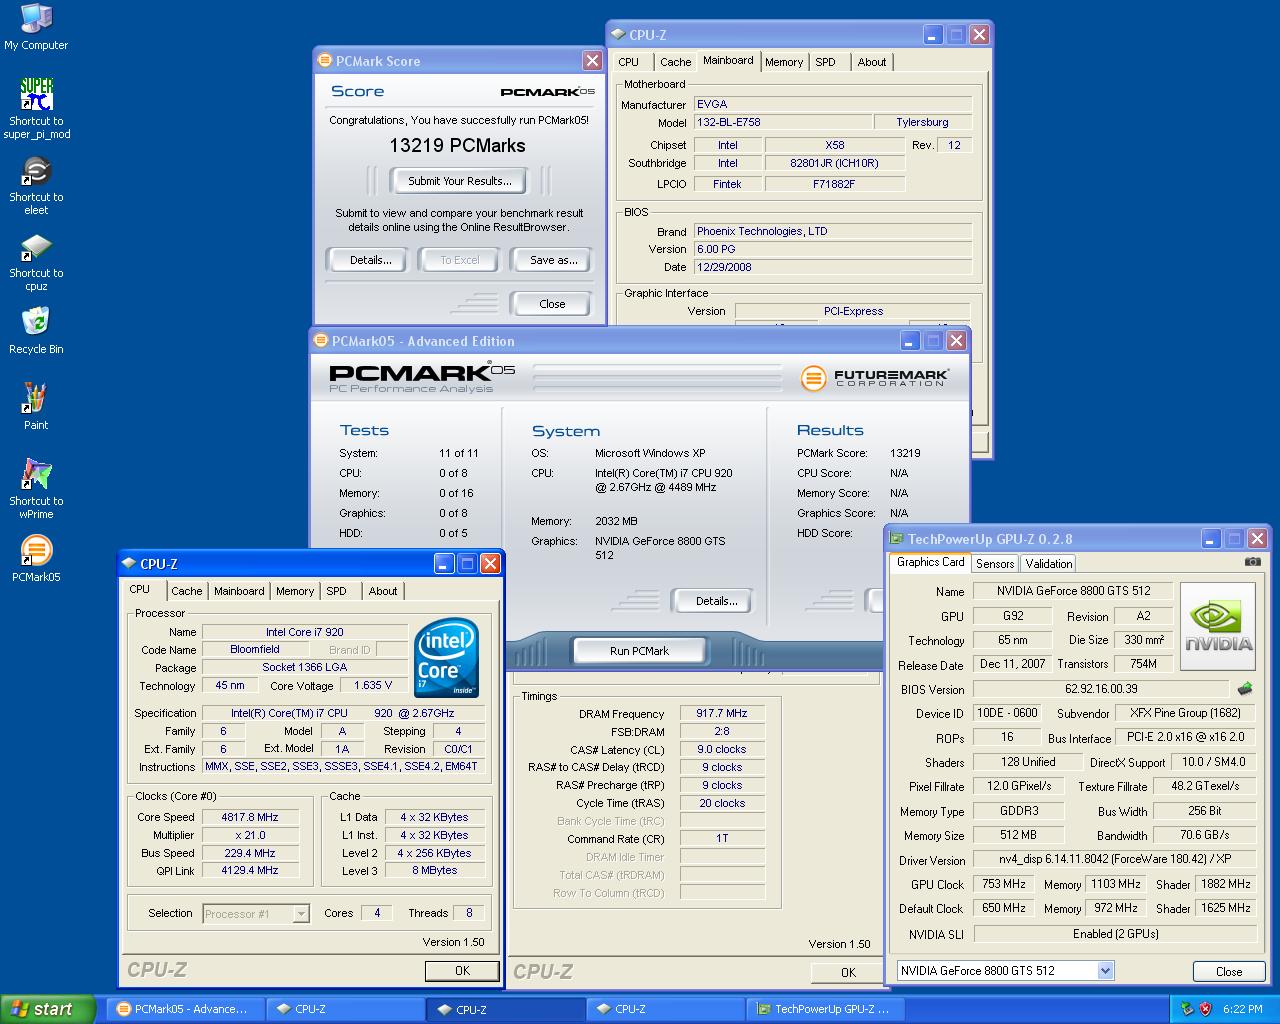Screen dimensions: 1280x1024
Task: Click the first CPU-Z taskbar button
Action: (346, 1010)
